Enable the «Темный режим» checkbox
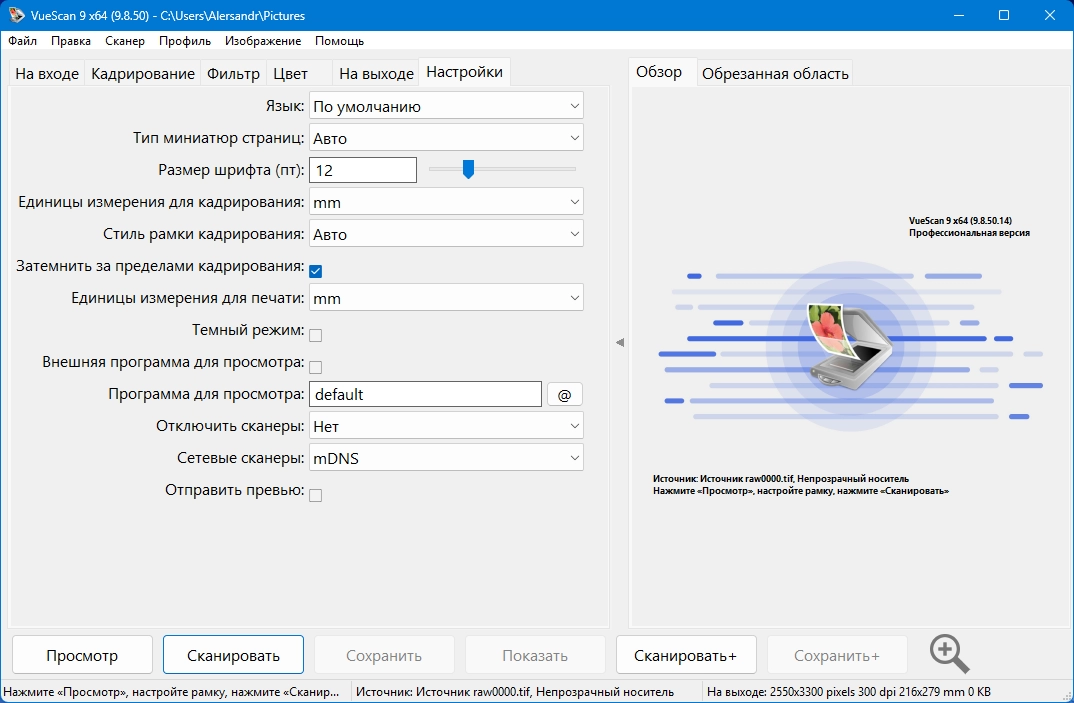 click(x=316, y=335)
